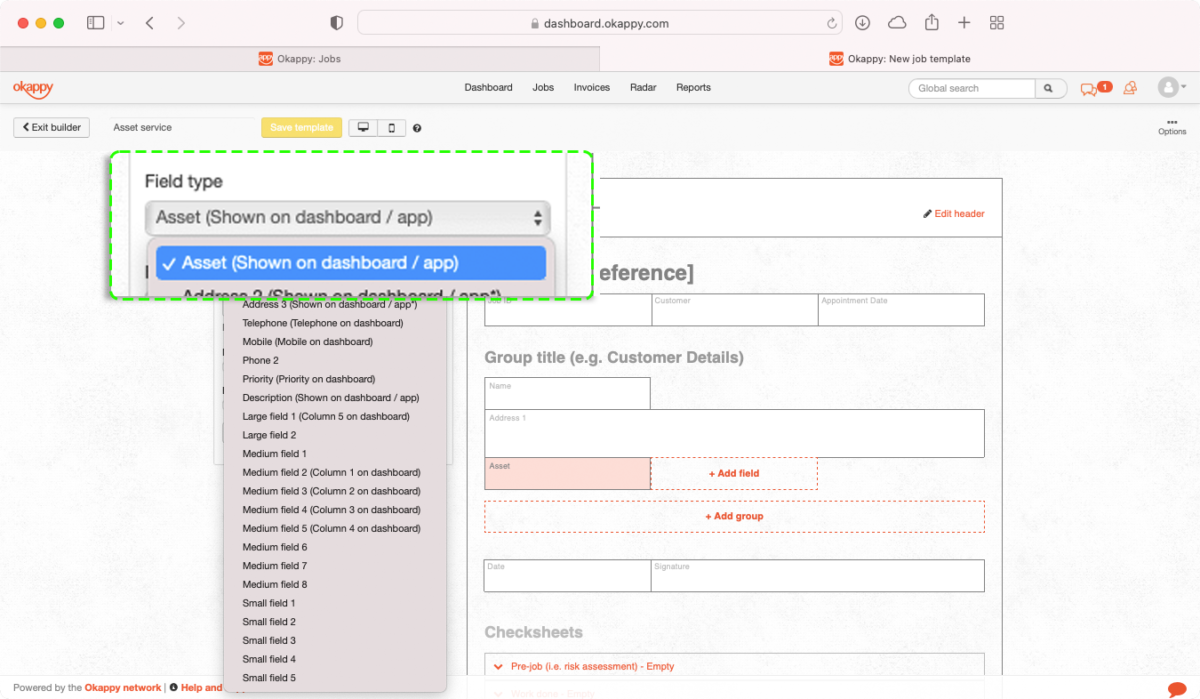1200x699 pixels.
Task: Open the user avatar account dropdown
Action: coord(1171,88)
